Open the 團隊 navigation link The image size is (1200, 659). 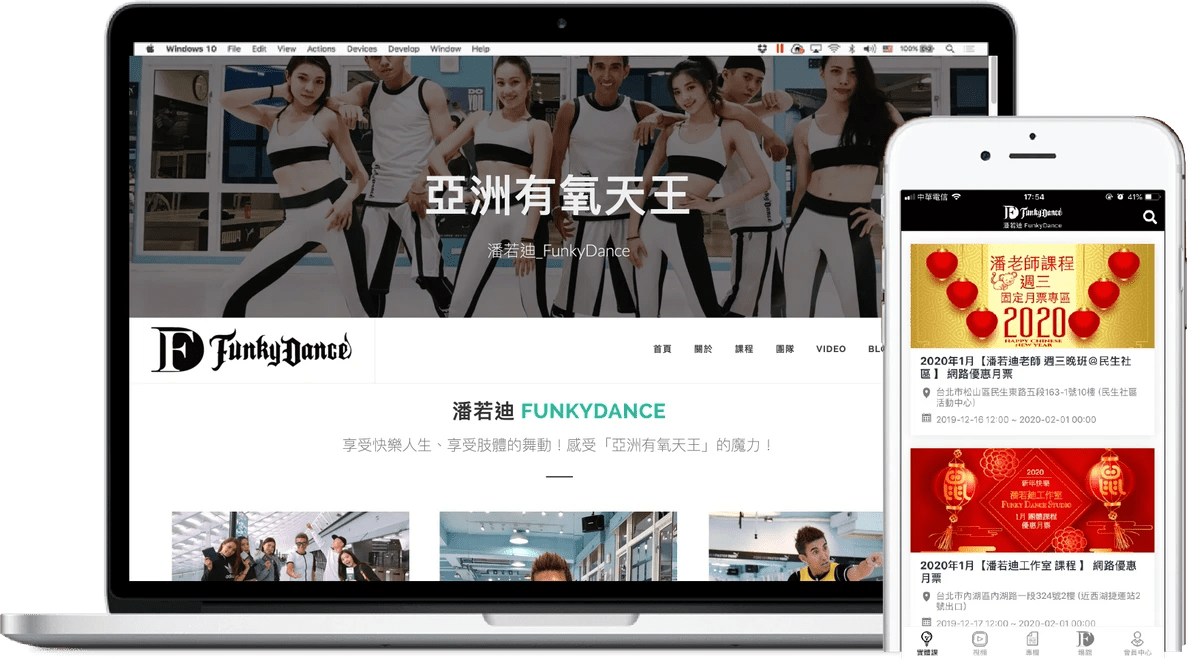pyautogui.click(x=785, y=349)
